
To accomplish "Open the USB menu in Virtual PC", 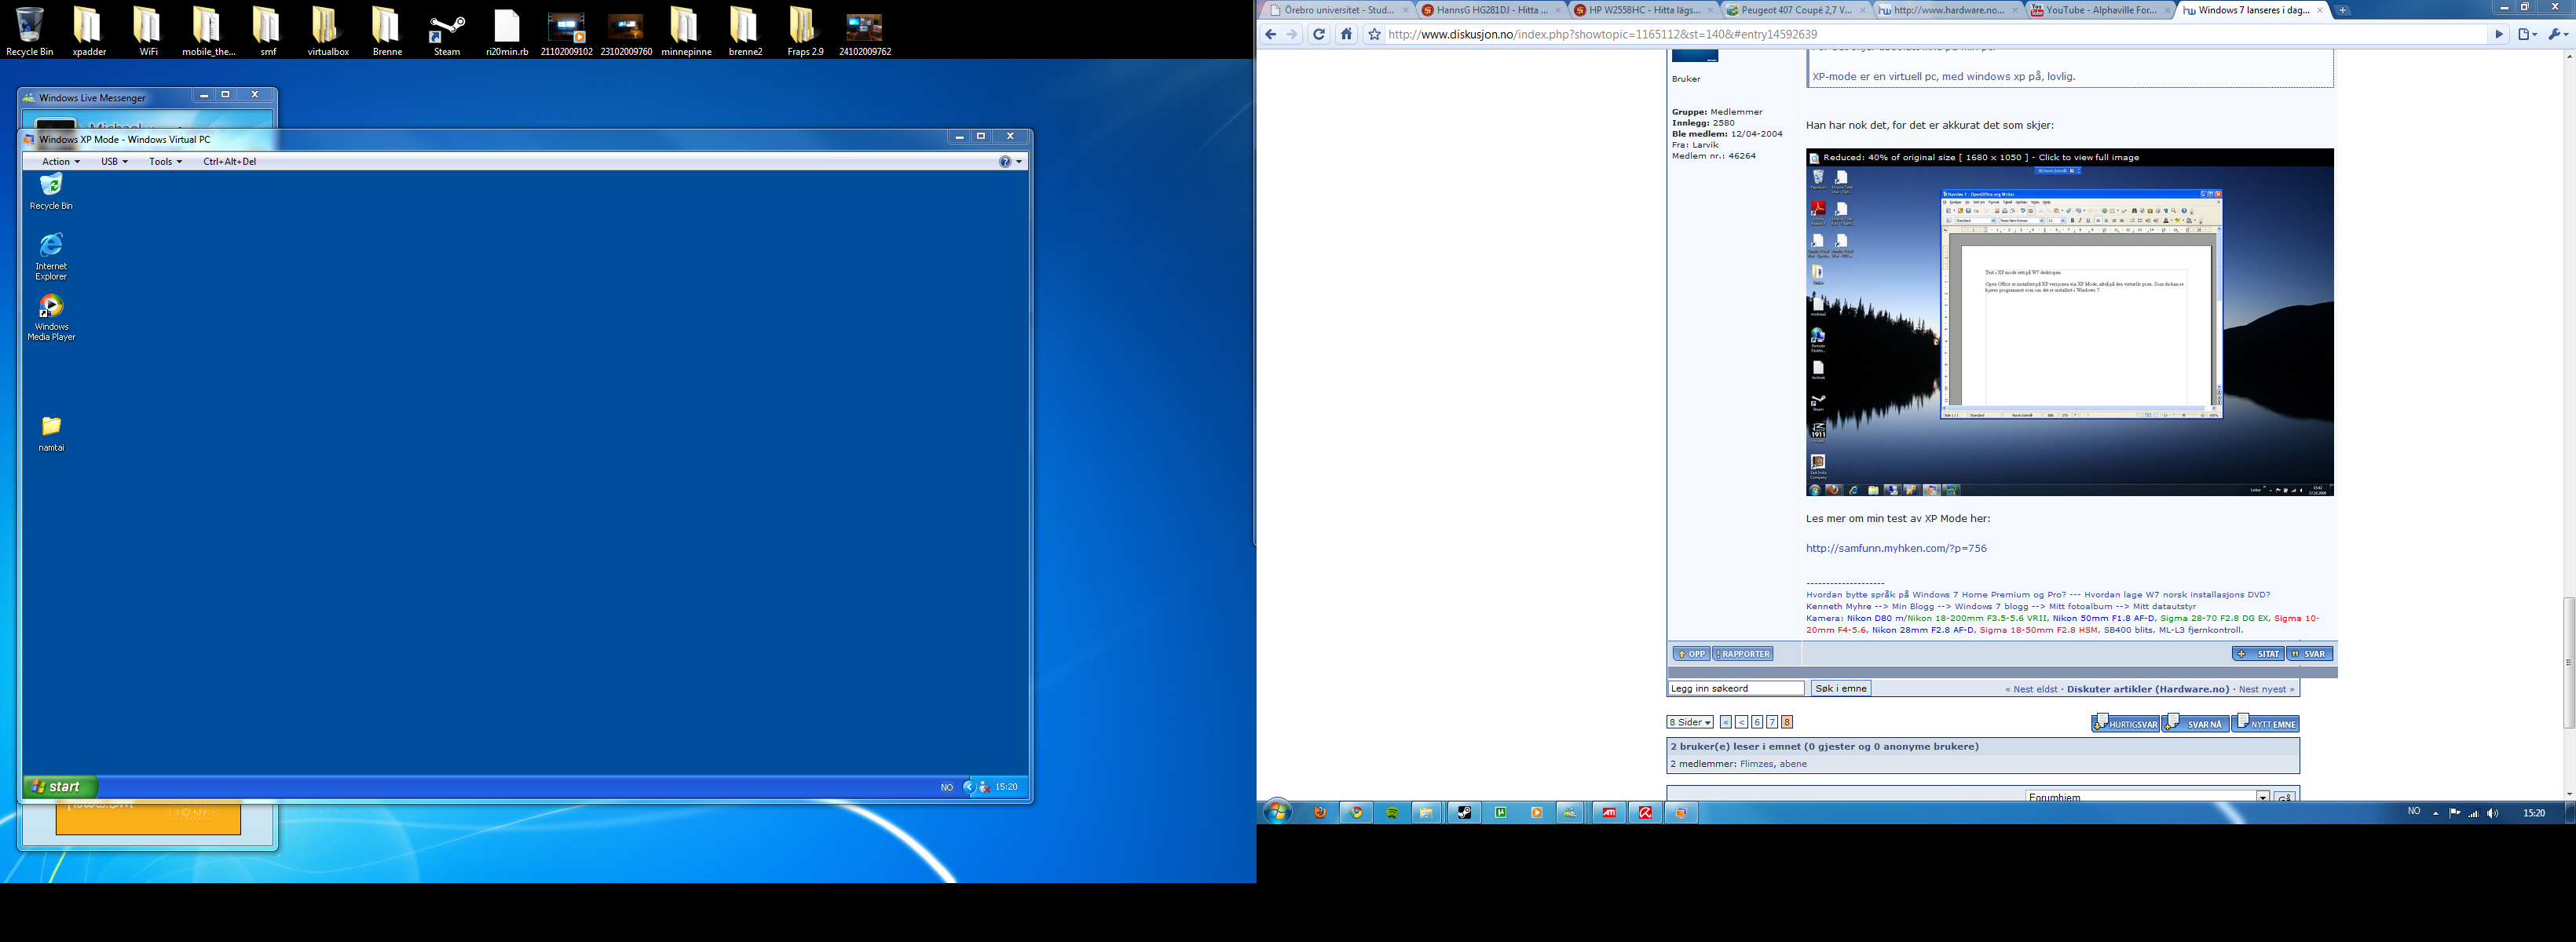I will [114, 161].
